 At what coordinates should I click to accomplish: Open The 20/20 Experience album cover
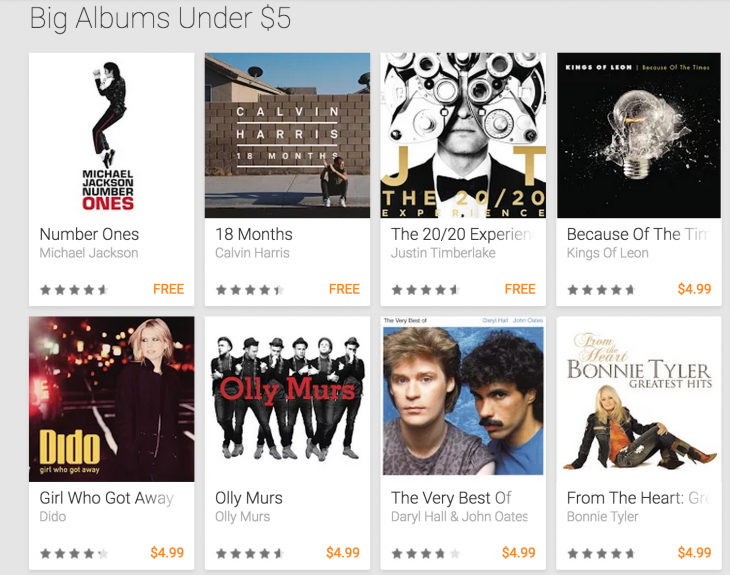(x=463, y=135)
